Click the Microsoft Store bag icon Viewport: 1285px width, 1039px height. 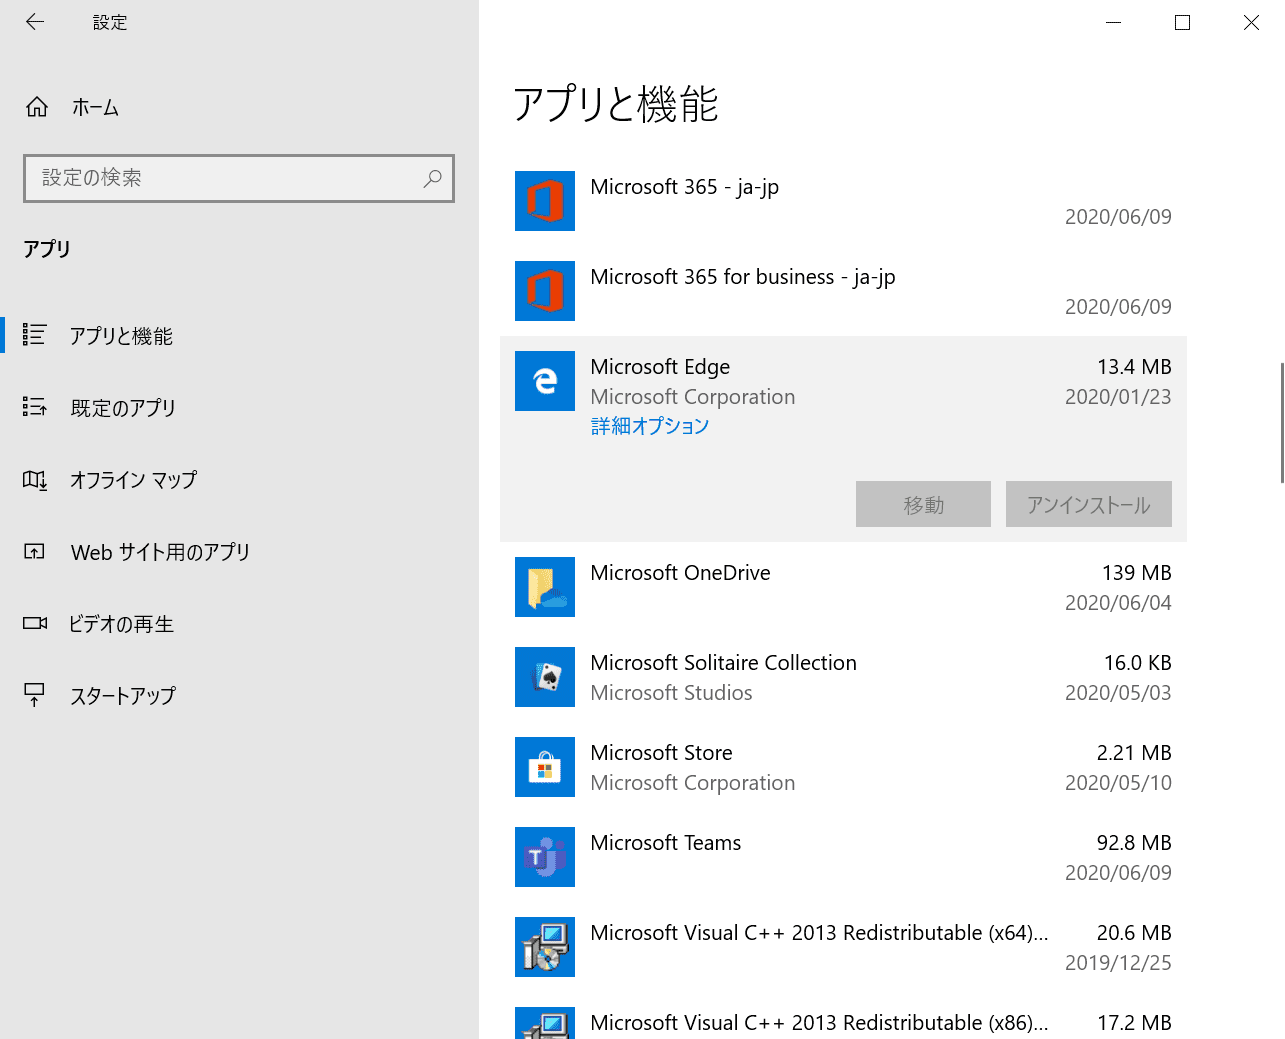[x=545, y=767]
